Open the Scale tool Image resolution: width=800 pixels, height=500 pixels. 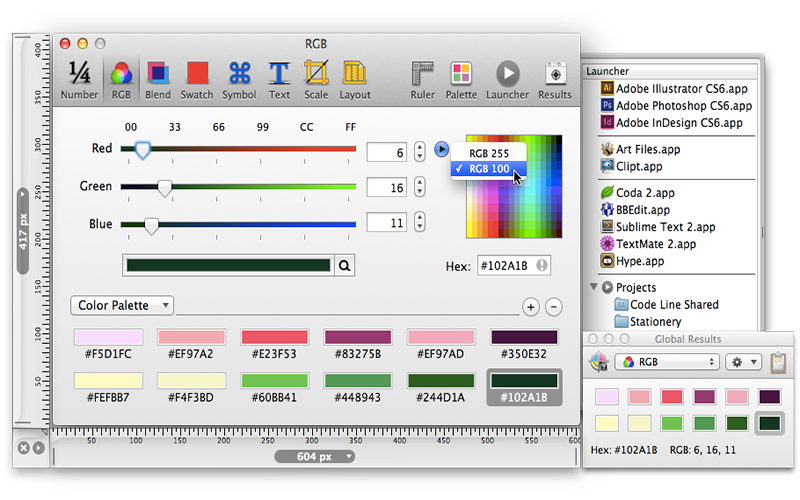coord(316,80)
